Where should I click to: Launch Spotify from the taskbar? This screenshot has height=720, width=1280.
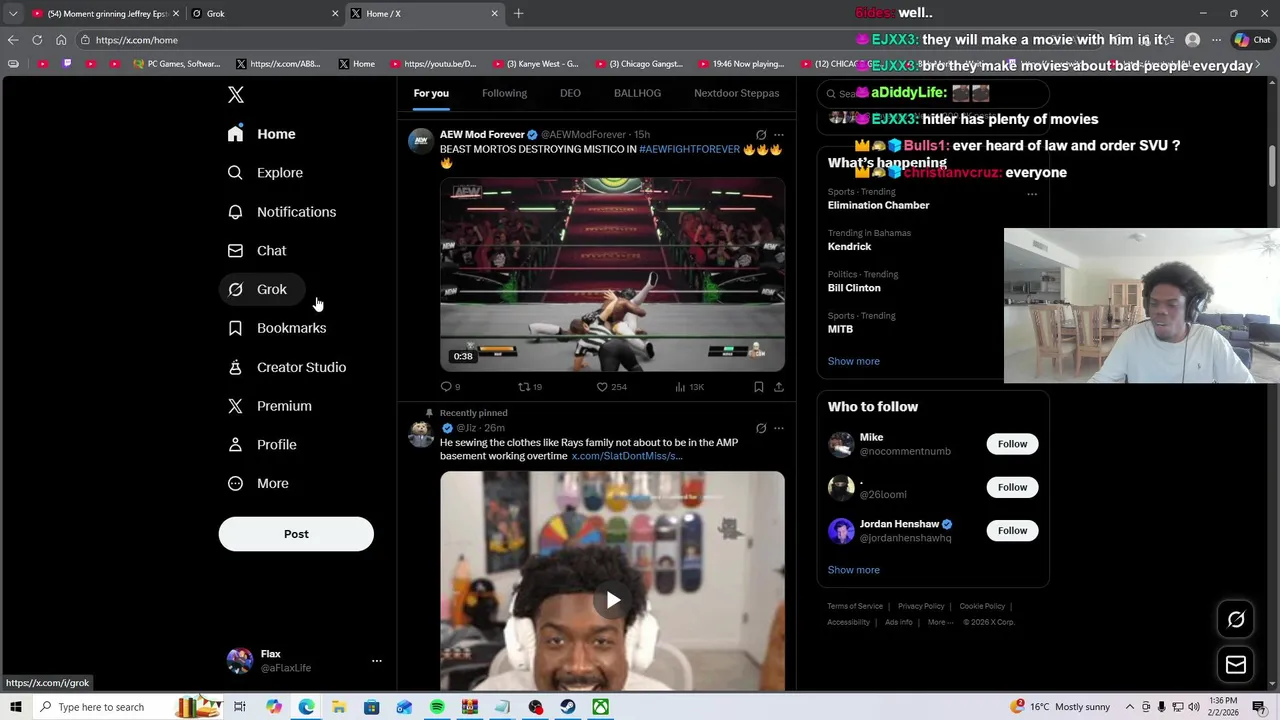click(437, 707)
